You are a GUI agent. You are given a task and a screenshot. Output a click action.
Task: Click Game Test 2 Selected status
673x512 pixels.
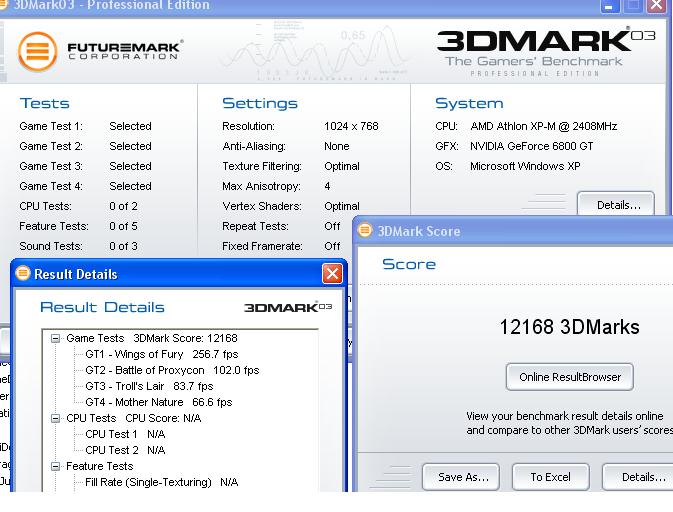pyautogui.click(x=130, y=146)
